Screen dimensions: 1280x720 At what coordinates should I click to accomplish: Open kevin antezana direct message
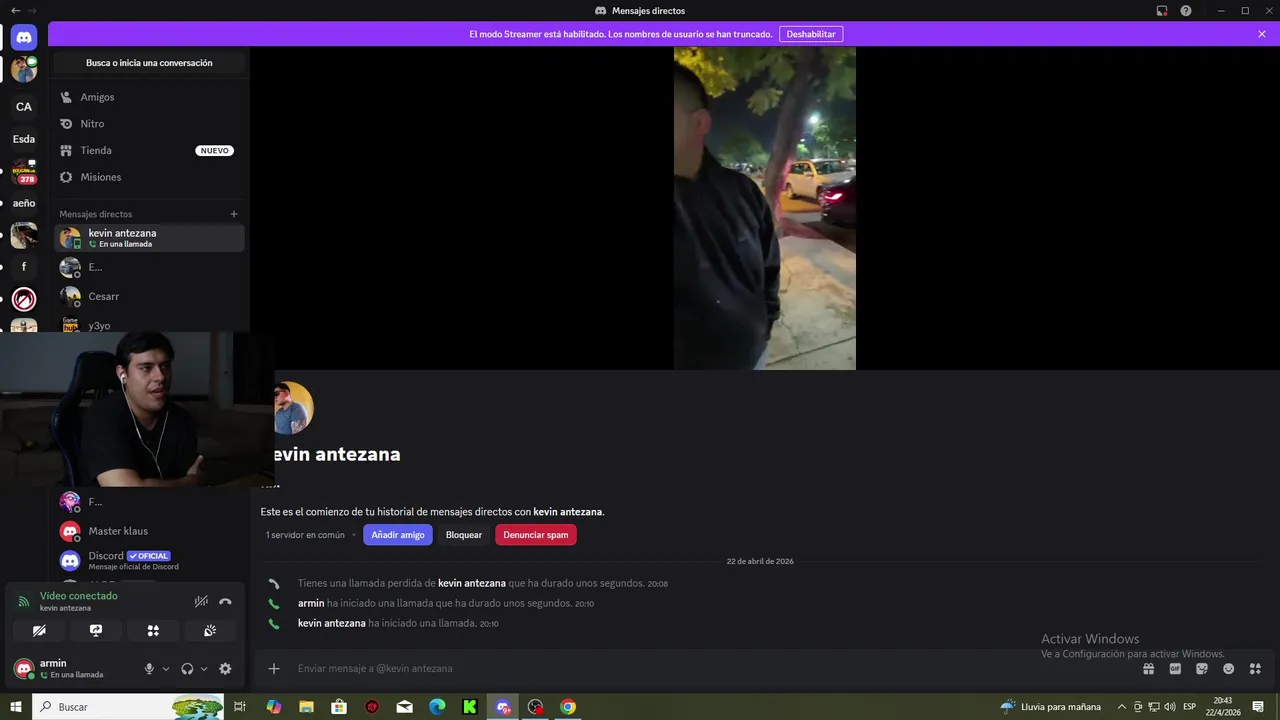[149, 238]
